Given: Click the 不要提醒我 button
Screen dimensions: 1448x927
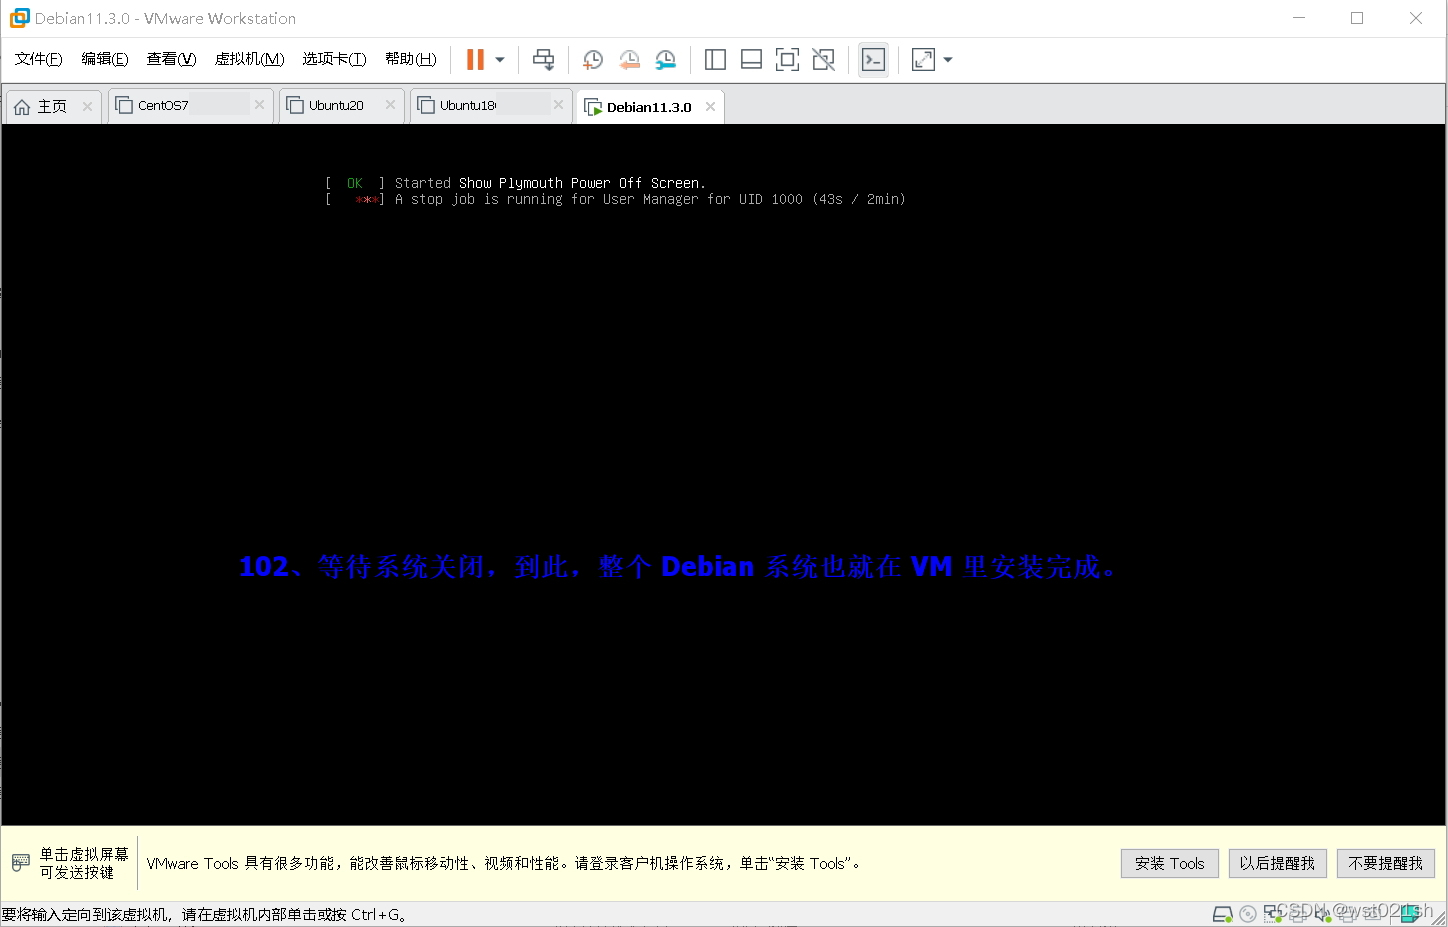Looking at the screenshot, I should pyautogui.click(x=1385, y=863).
